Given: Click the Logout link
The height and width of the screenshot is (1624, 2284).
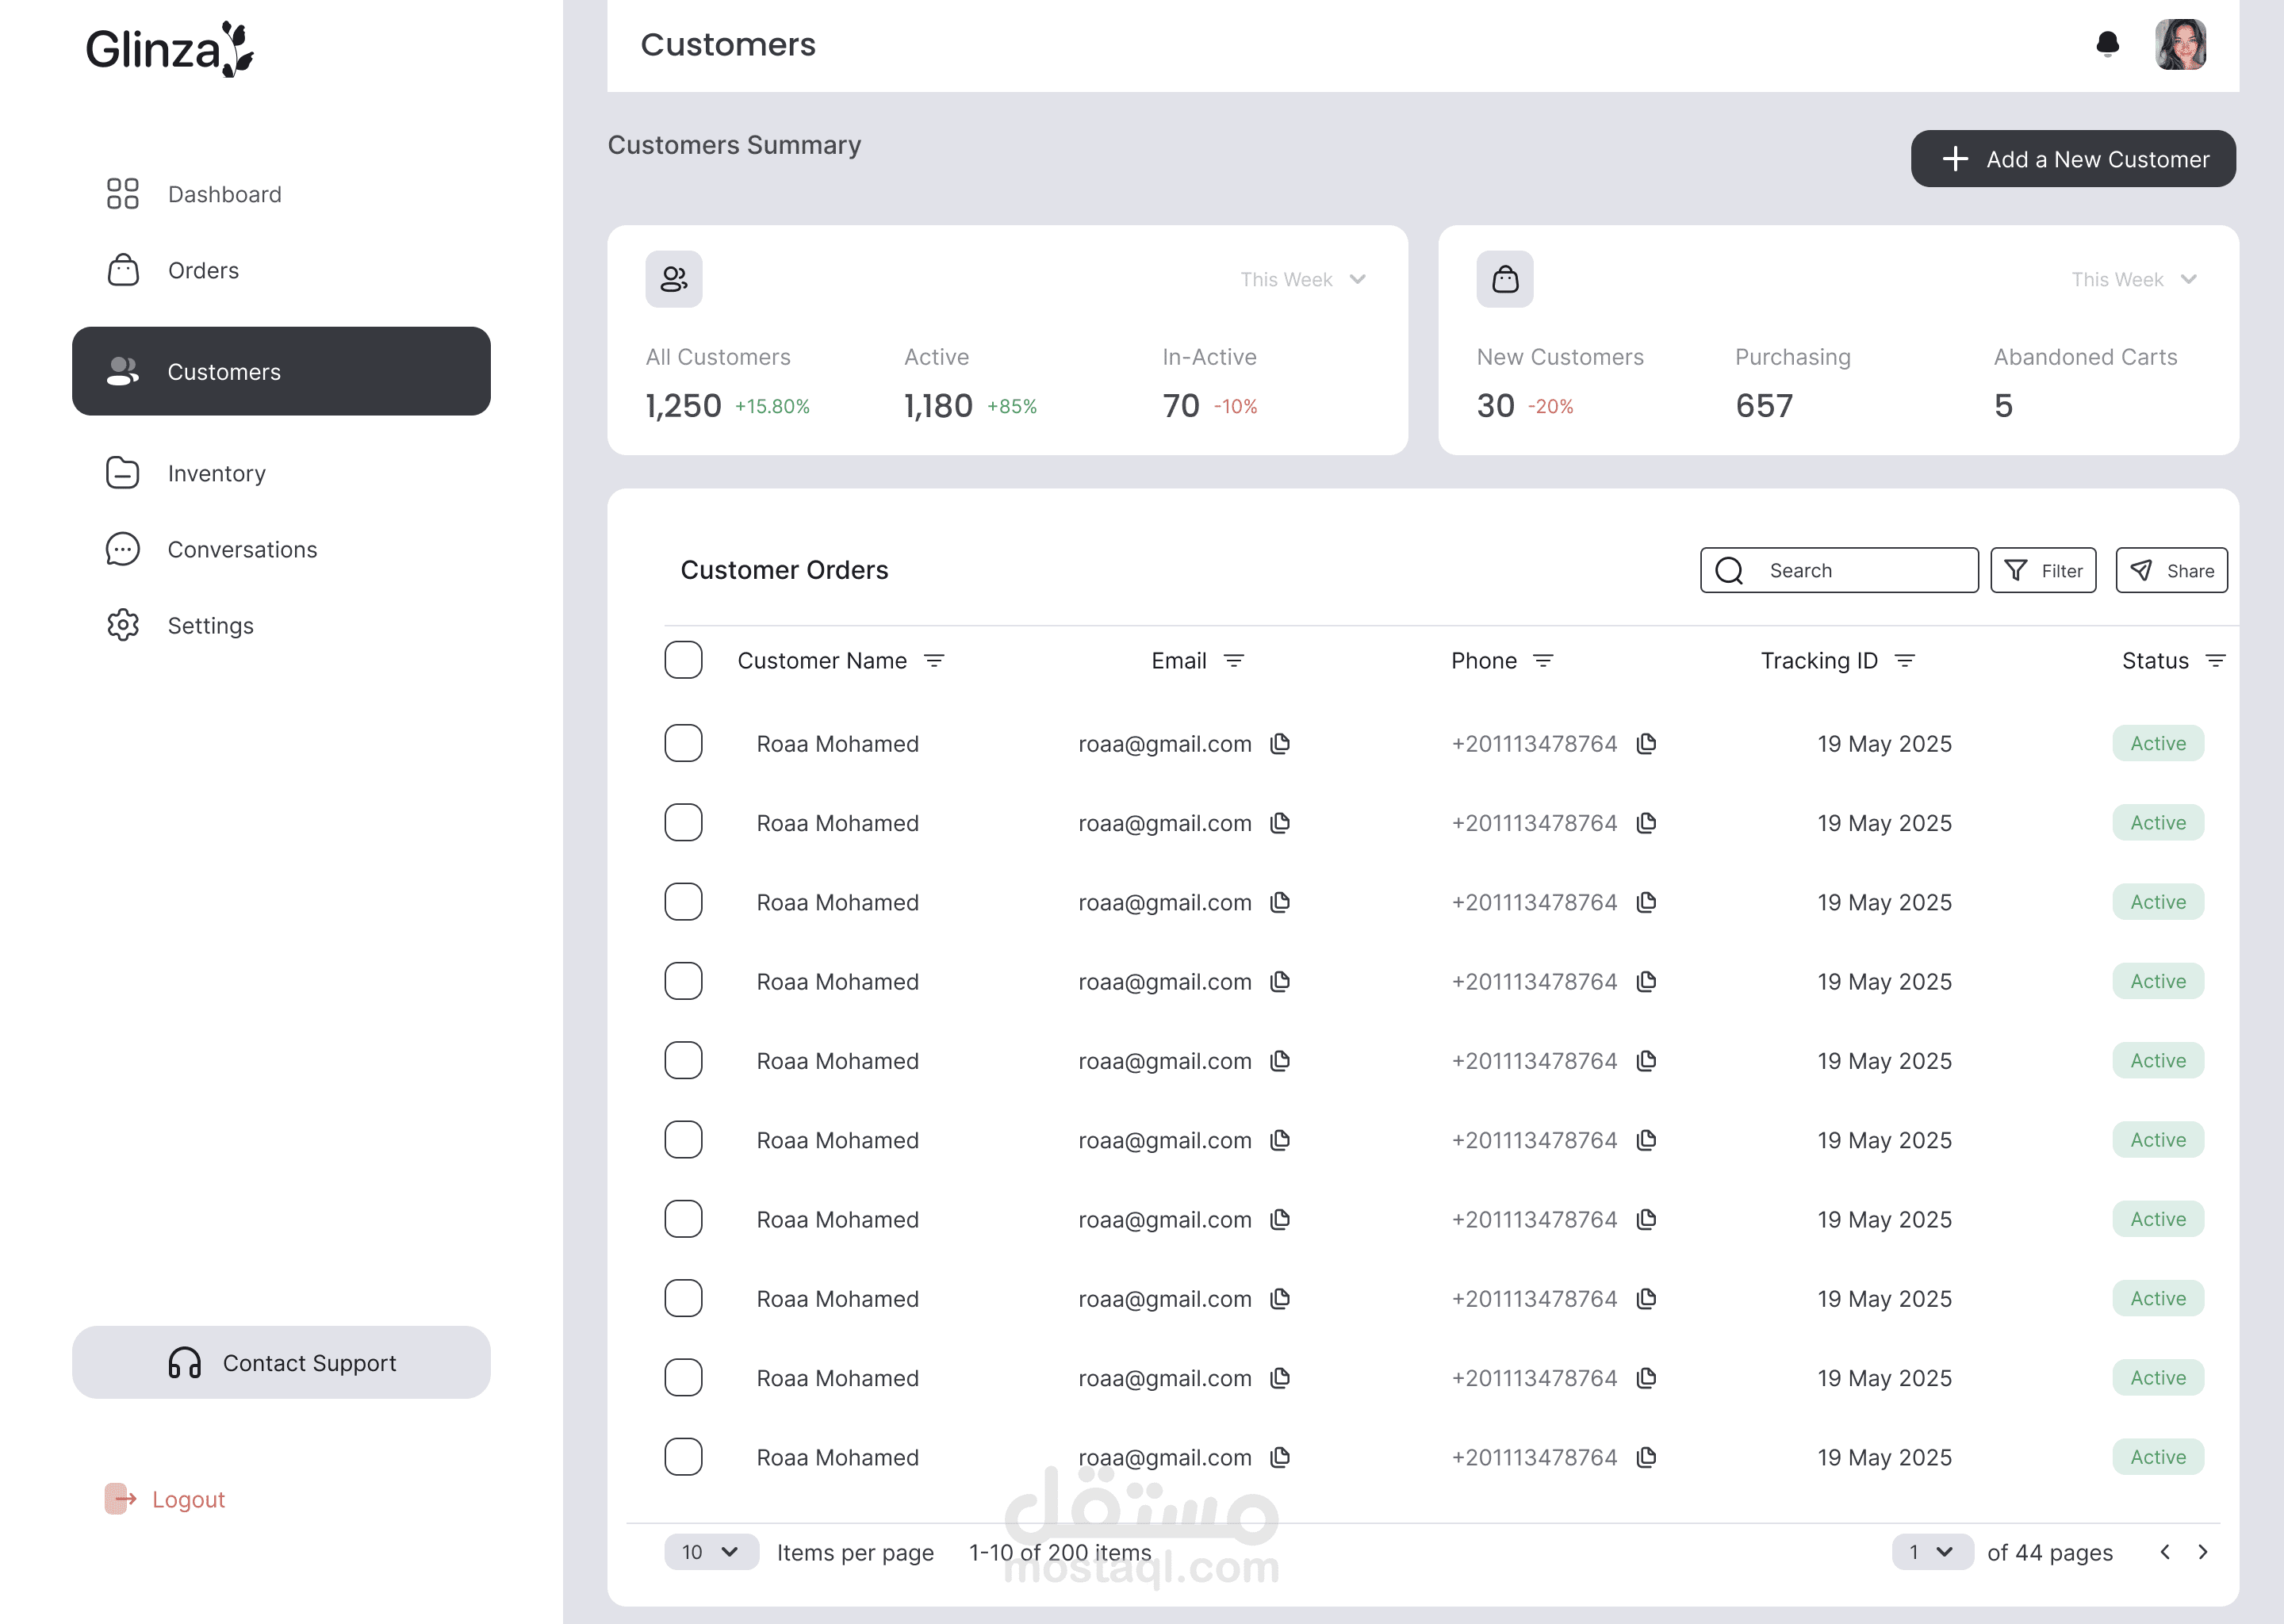Looking at the screenshot, I should coord(165,1499).
